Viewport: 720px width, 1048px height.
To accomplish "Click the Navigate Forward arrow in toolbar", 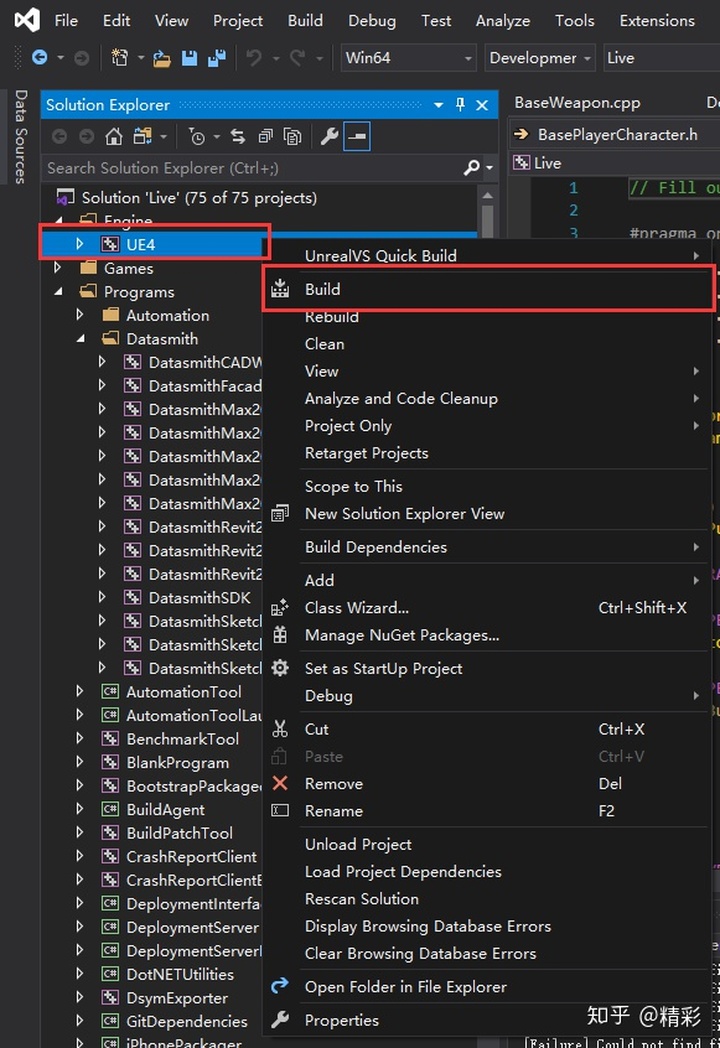I will (x=82, y=58).
